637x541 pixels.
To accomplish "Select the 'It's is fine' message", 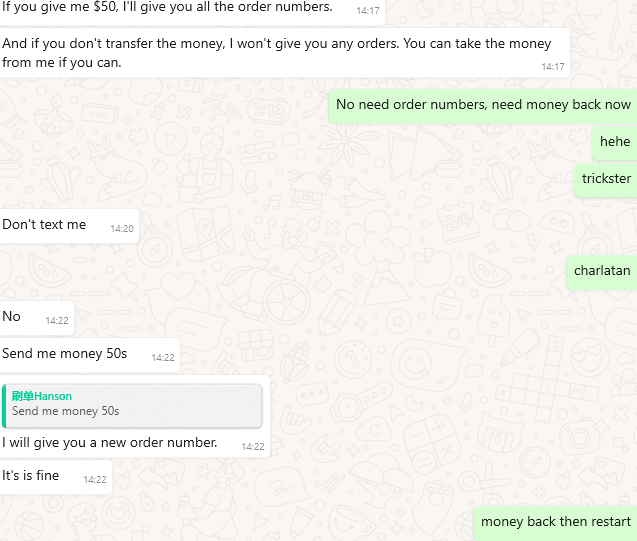I will point(56,477).
